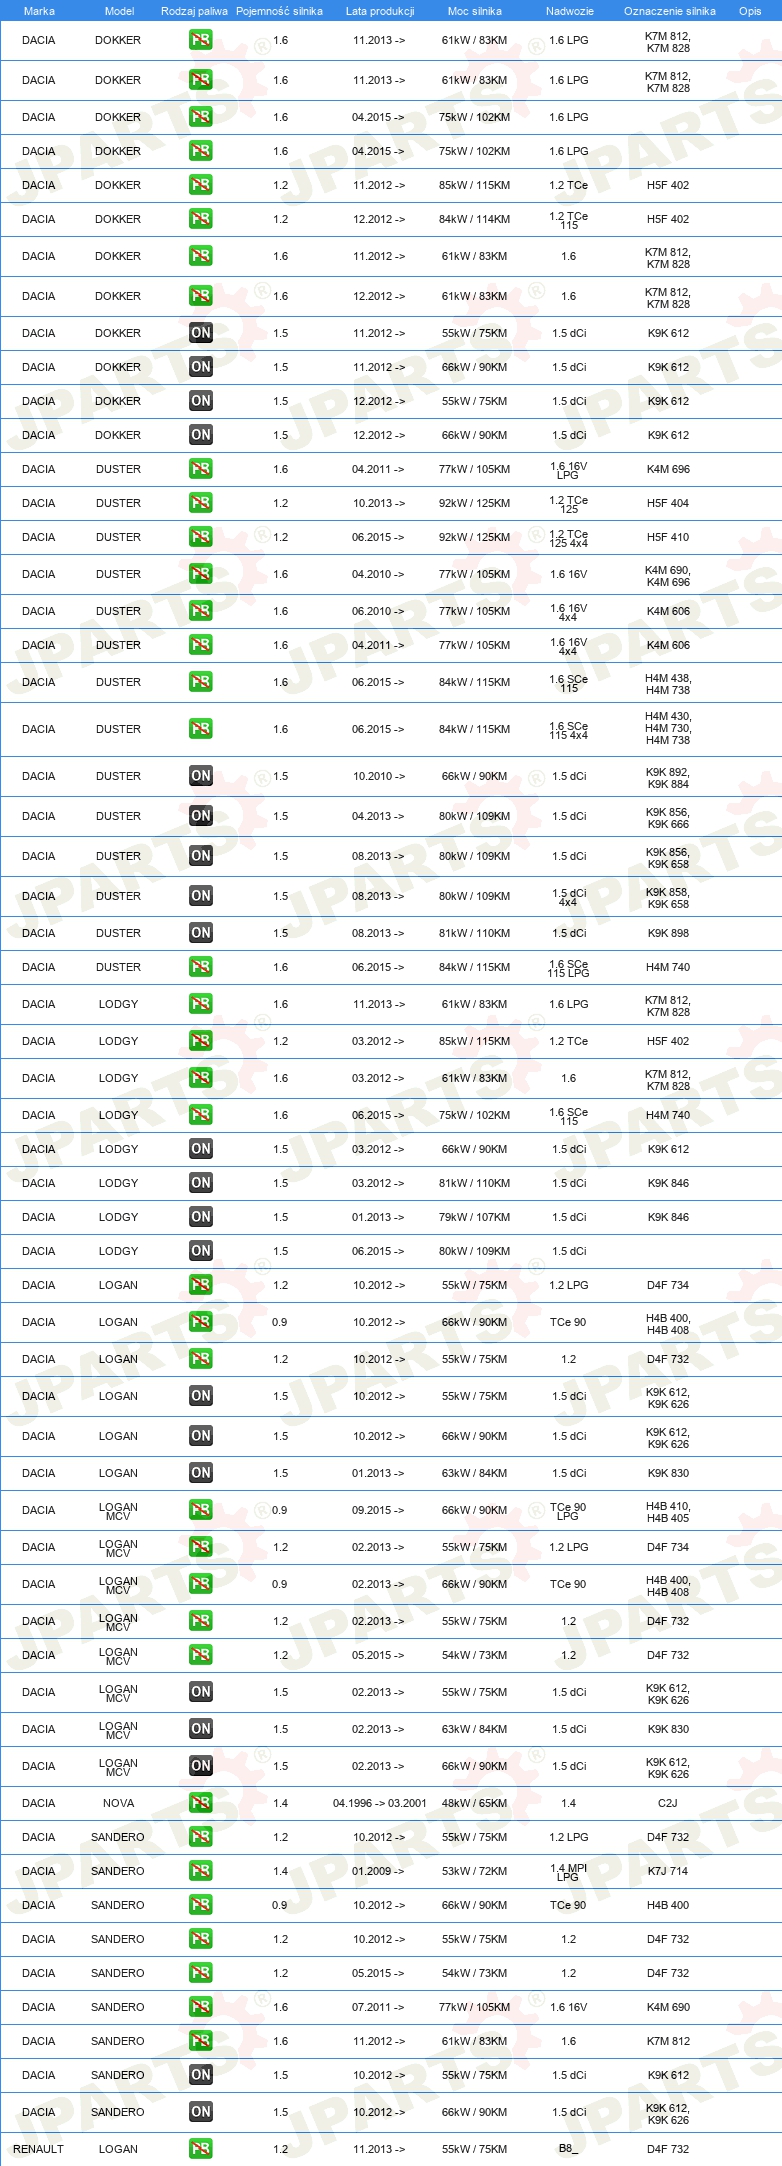Click engine code H5F 410
782x2166 pixels.
[x=668, y=537]
